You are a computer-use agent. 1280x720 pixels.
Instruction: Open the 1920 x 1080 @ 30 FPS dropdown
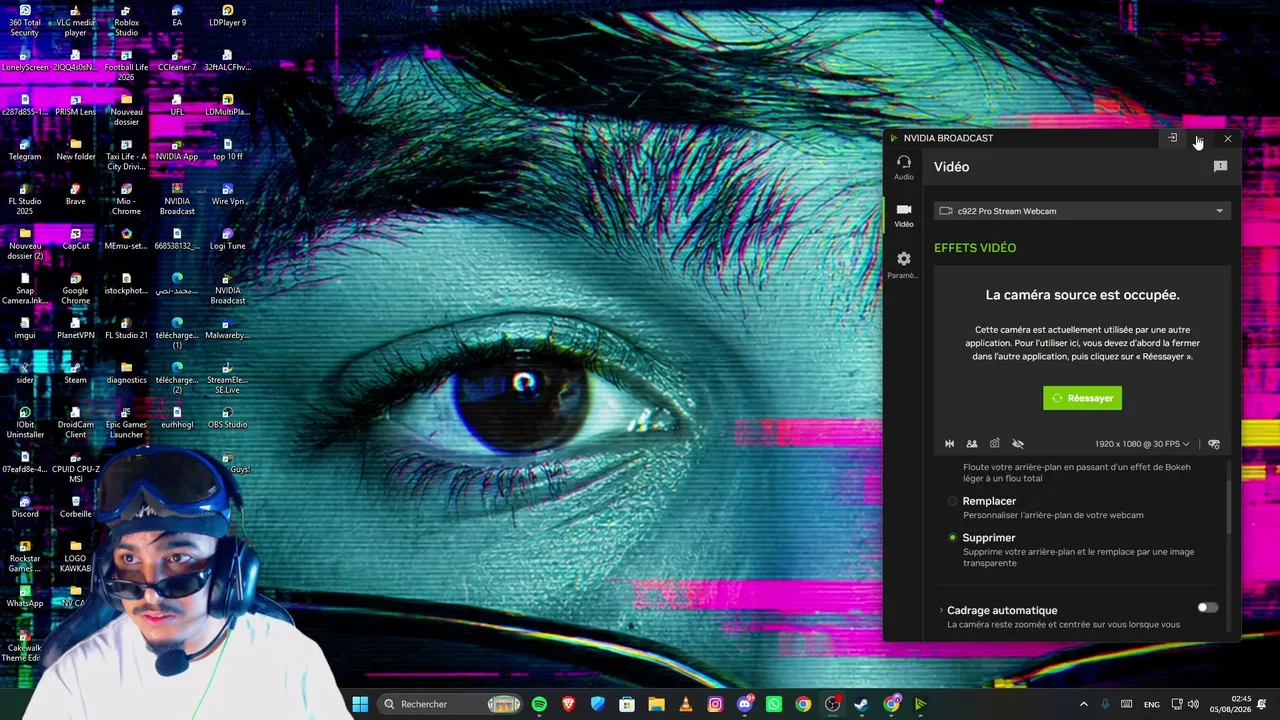pyautogui.click(x=1142, y=444)
